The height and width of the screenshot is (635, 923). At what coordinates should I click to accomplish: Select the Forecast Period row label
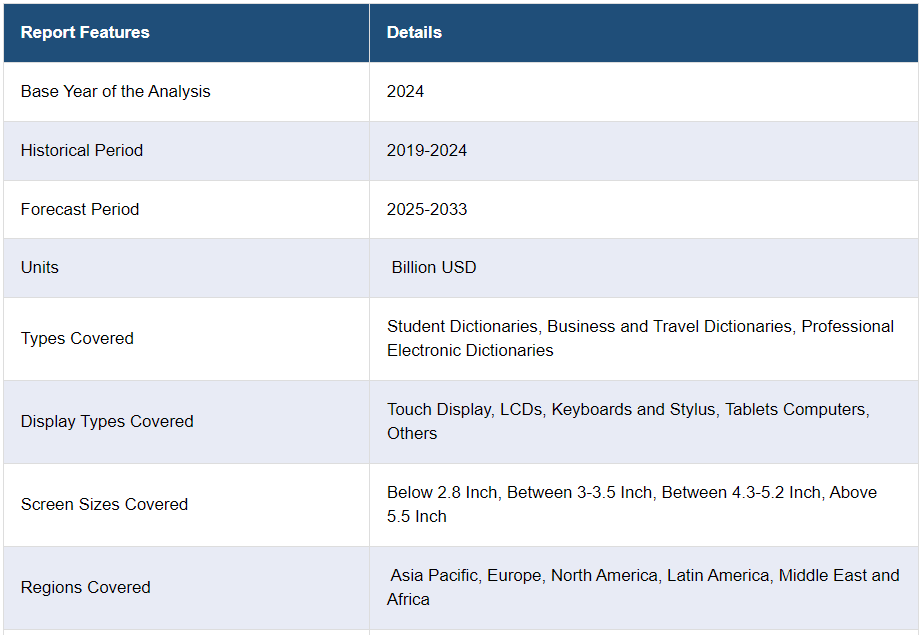pyautogui.click(x=80, y=210)
